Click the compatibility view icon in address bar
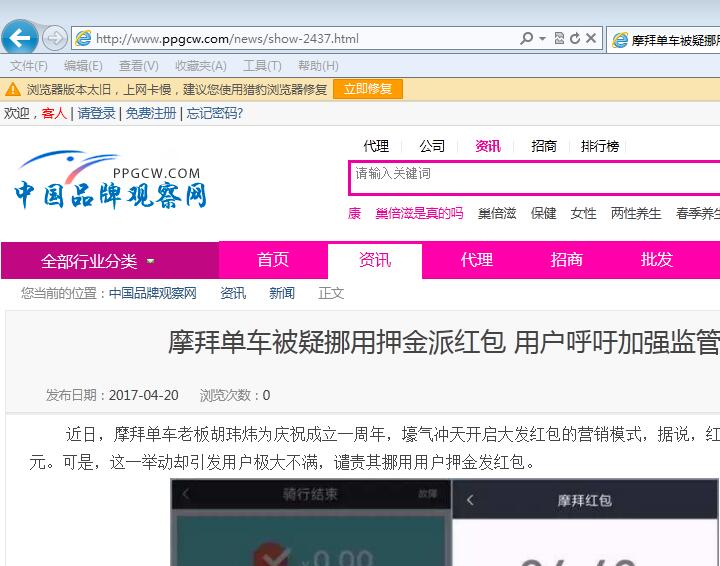This screenshot has height=566, width=720. [x=559, y=39]
